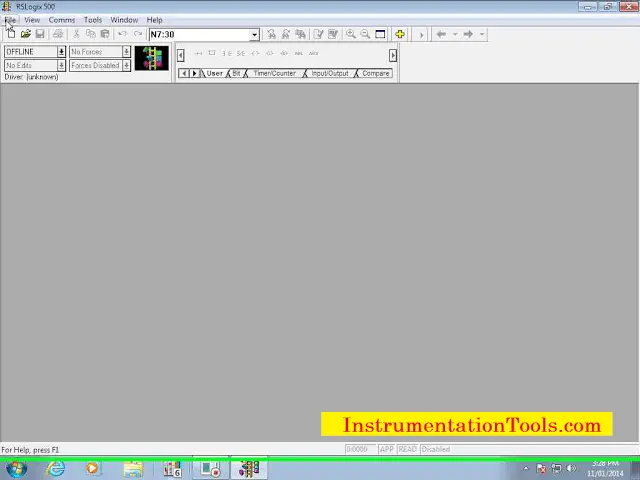640x480 pixels.
Task: Open the forward arrow history dropdown
Action: 482,34
